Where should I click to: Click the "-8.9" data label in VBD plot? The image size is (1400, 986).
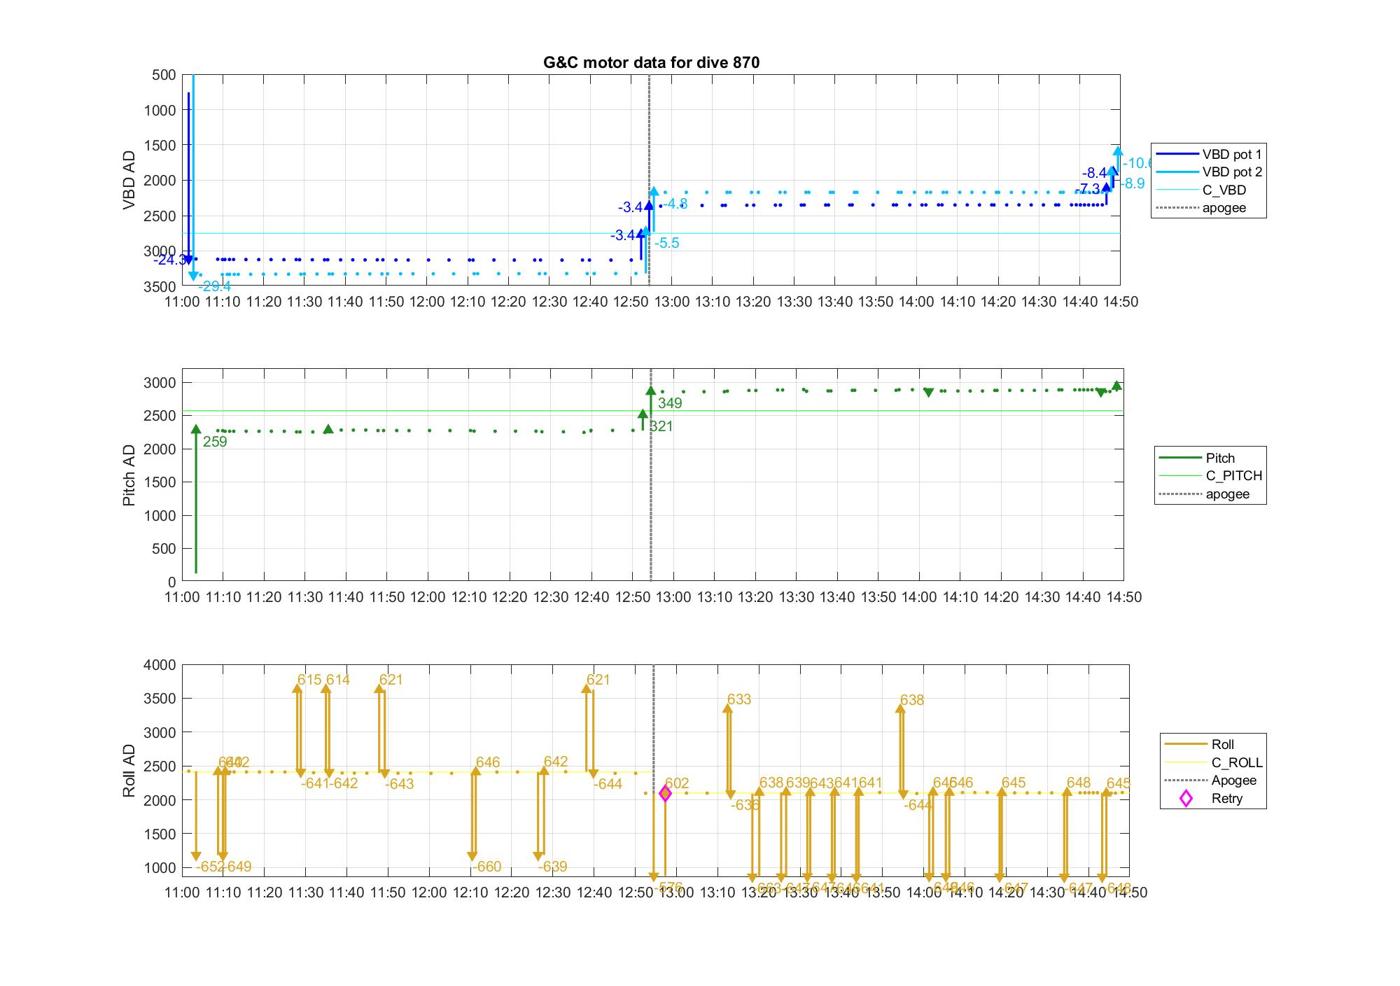[x=1132, y=183]
